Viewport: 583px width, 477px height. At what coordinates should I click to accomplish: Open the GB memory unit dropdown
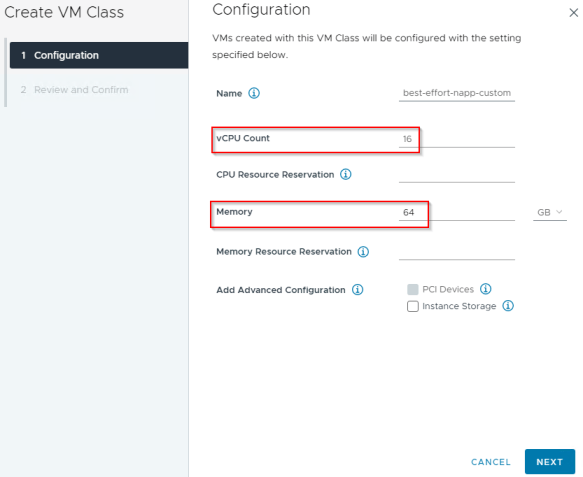coord(550,212)
